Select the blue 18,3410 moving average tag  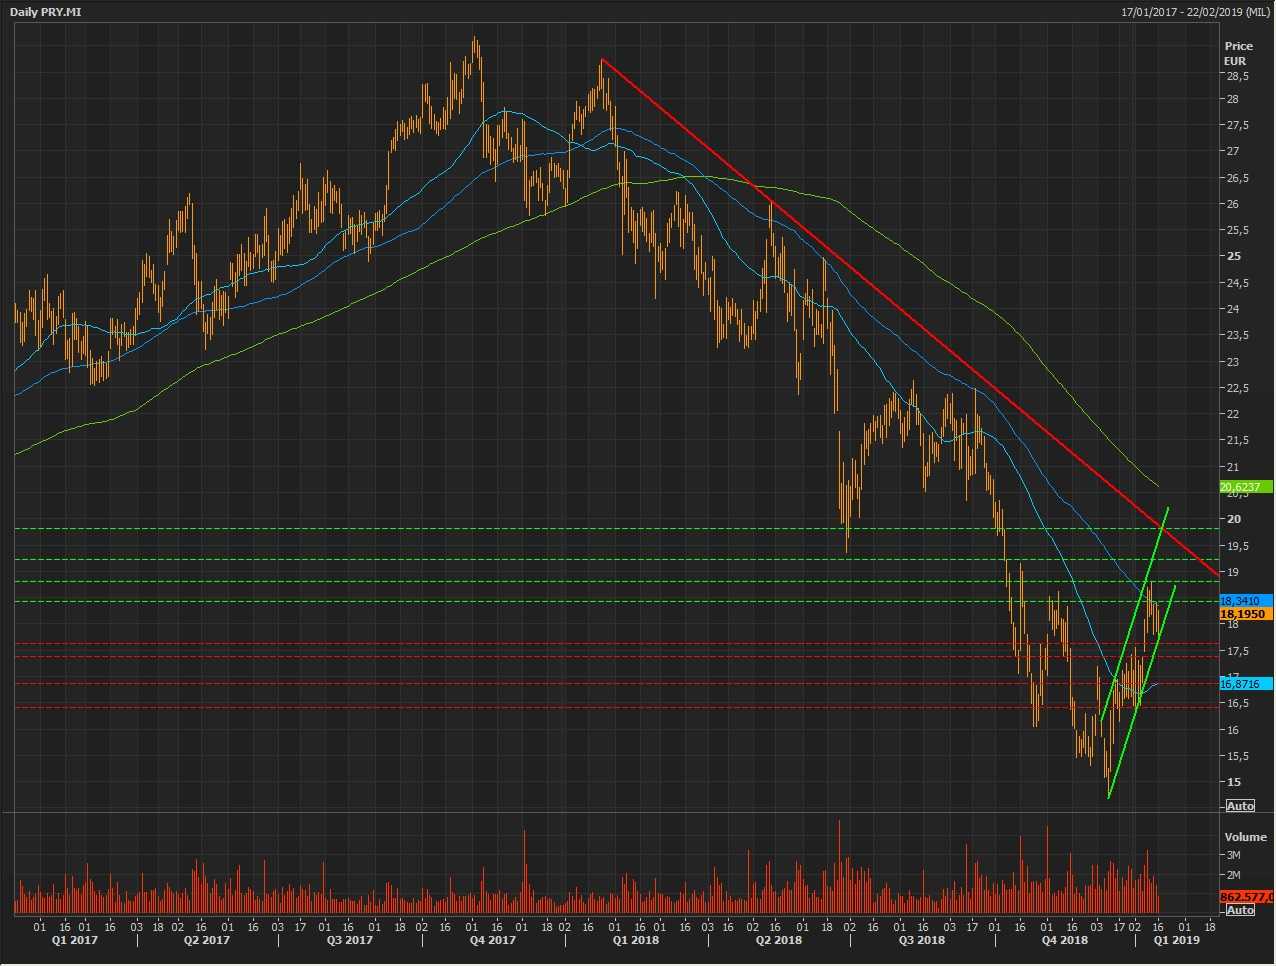click(1246, 601)
